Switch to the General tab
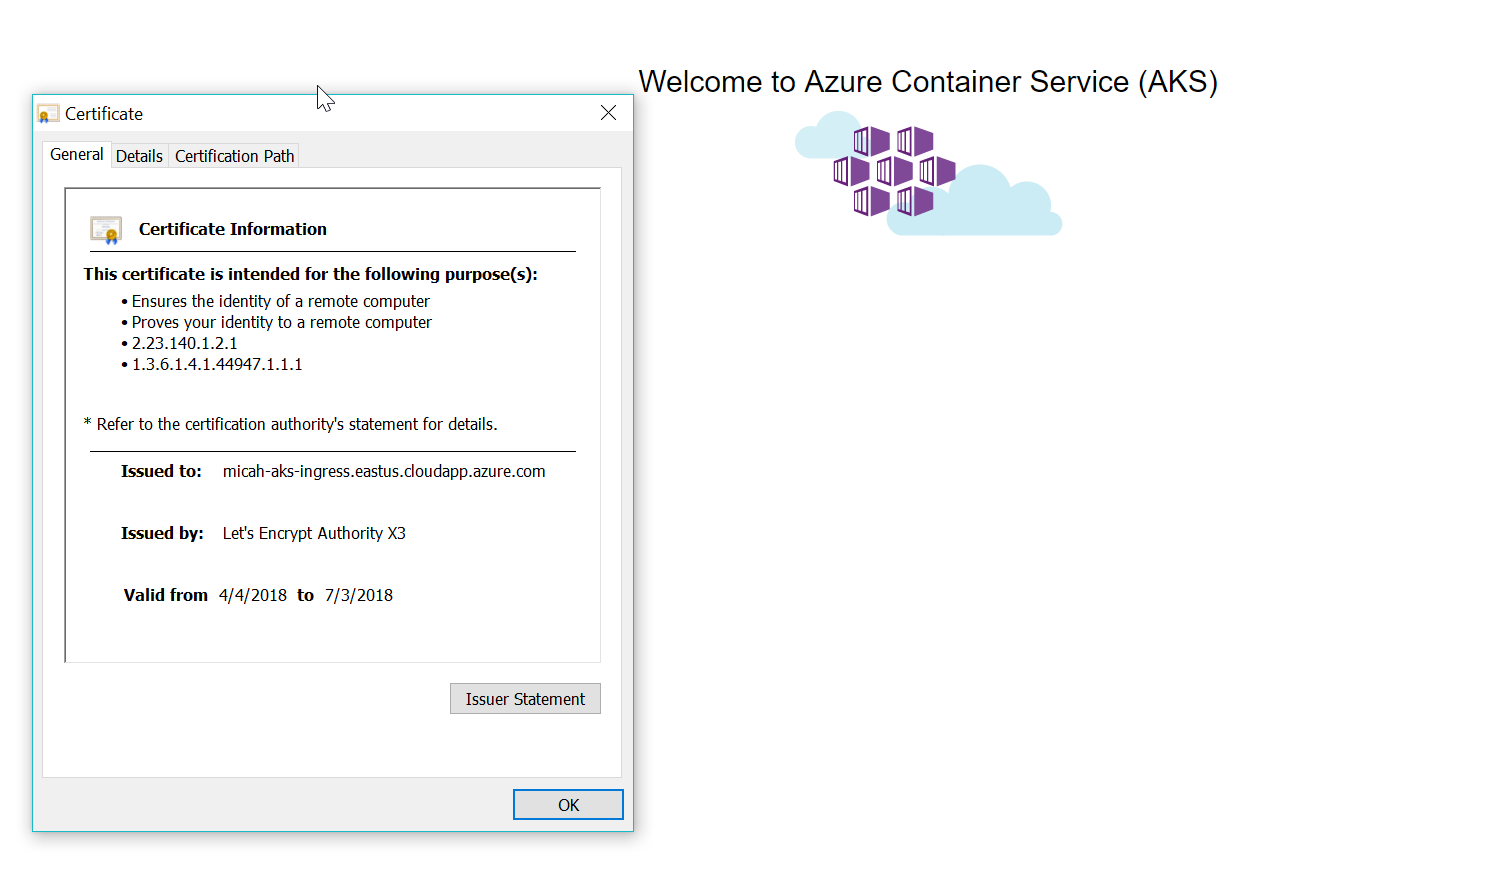This screenshot has height=882, width=1506. click(76, 155)
